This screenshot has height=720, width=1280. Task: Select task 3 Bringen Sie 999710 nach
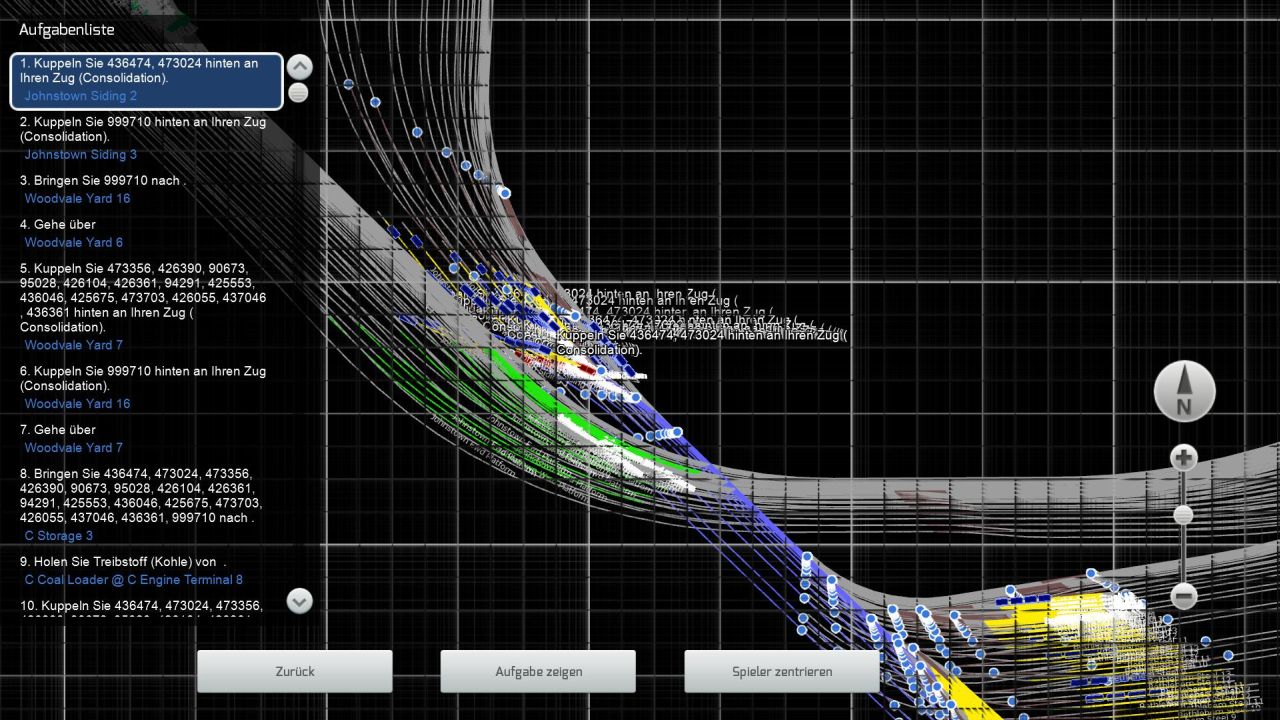click(103, 180)
